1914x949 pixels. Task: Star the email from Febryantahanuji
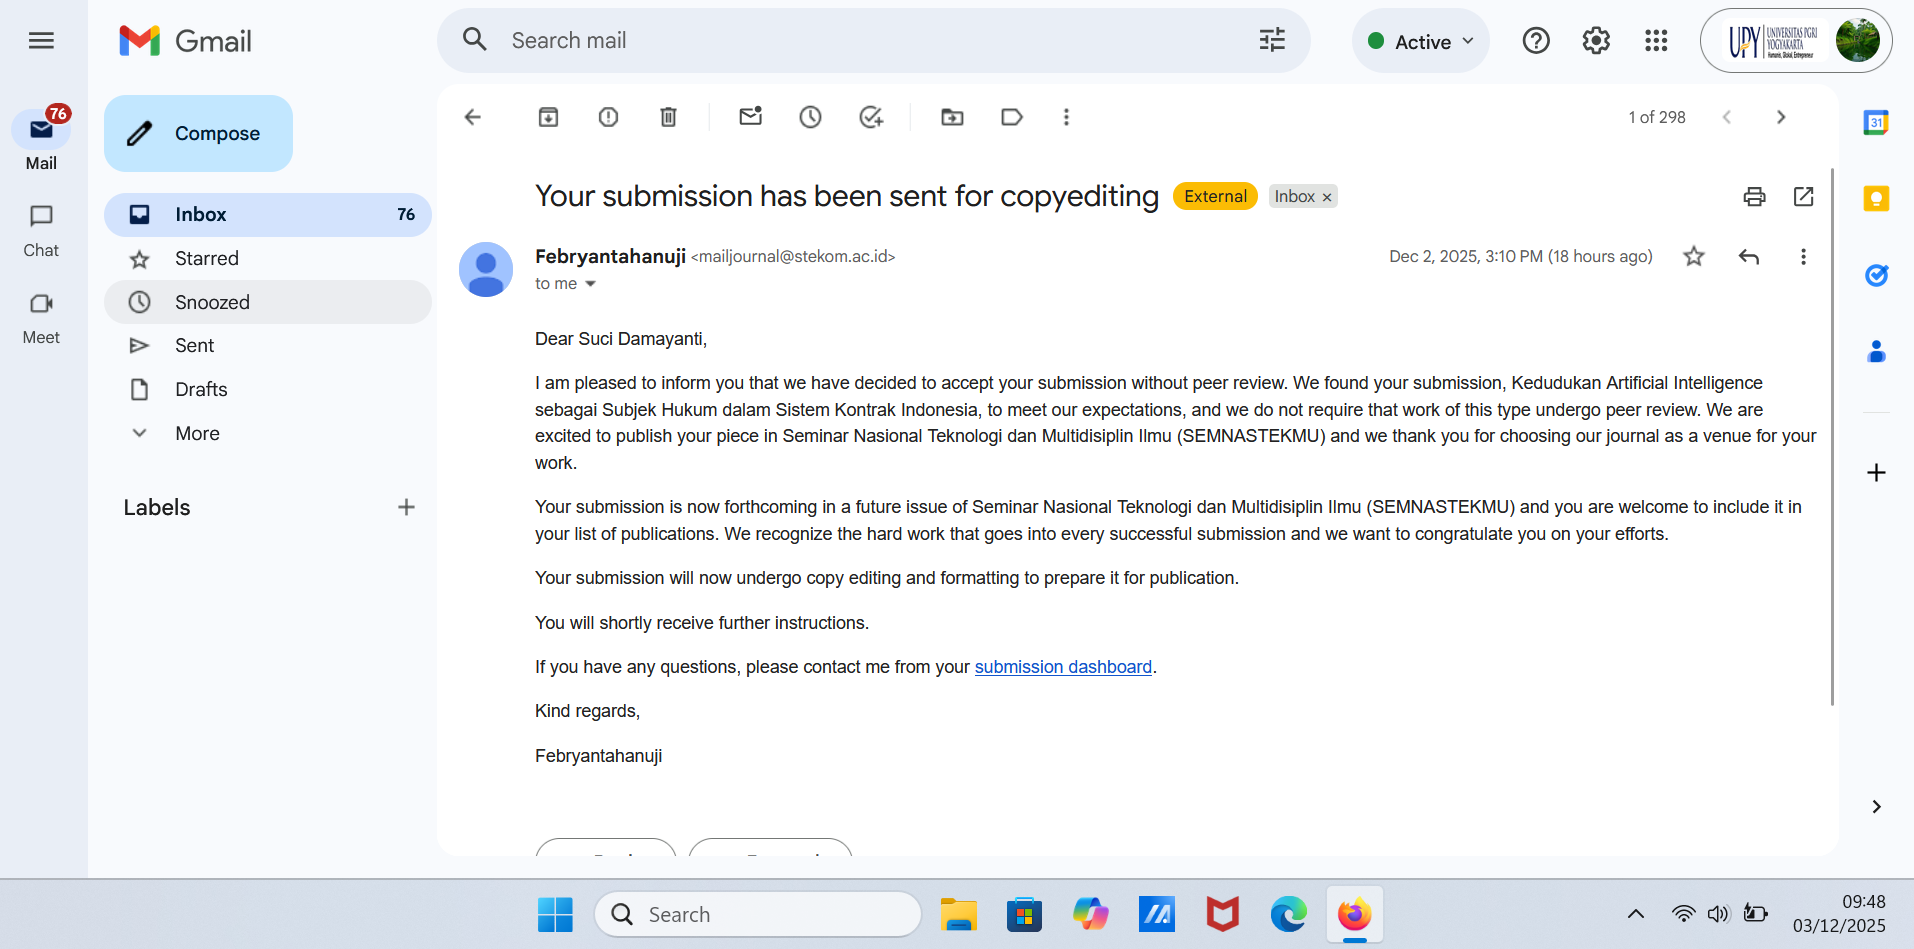pos(1693,256)
